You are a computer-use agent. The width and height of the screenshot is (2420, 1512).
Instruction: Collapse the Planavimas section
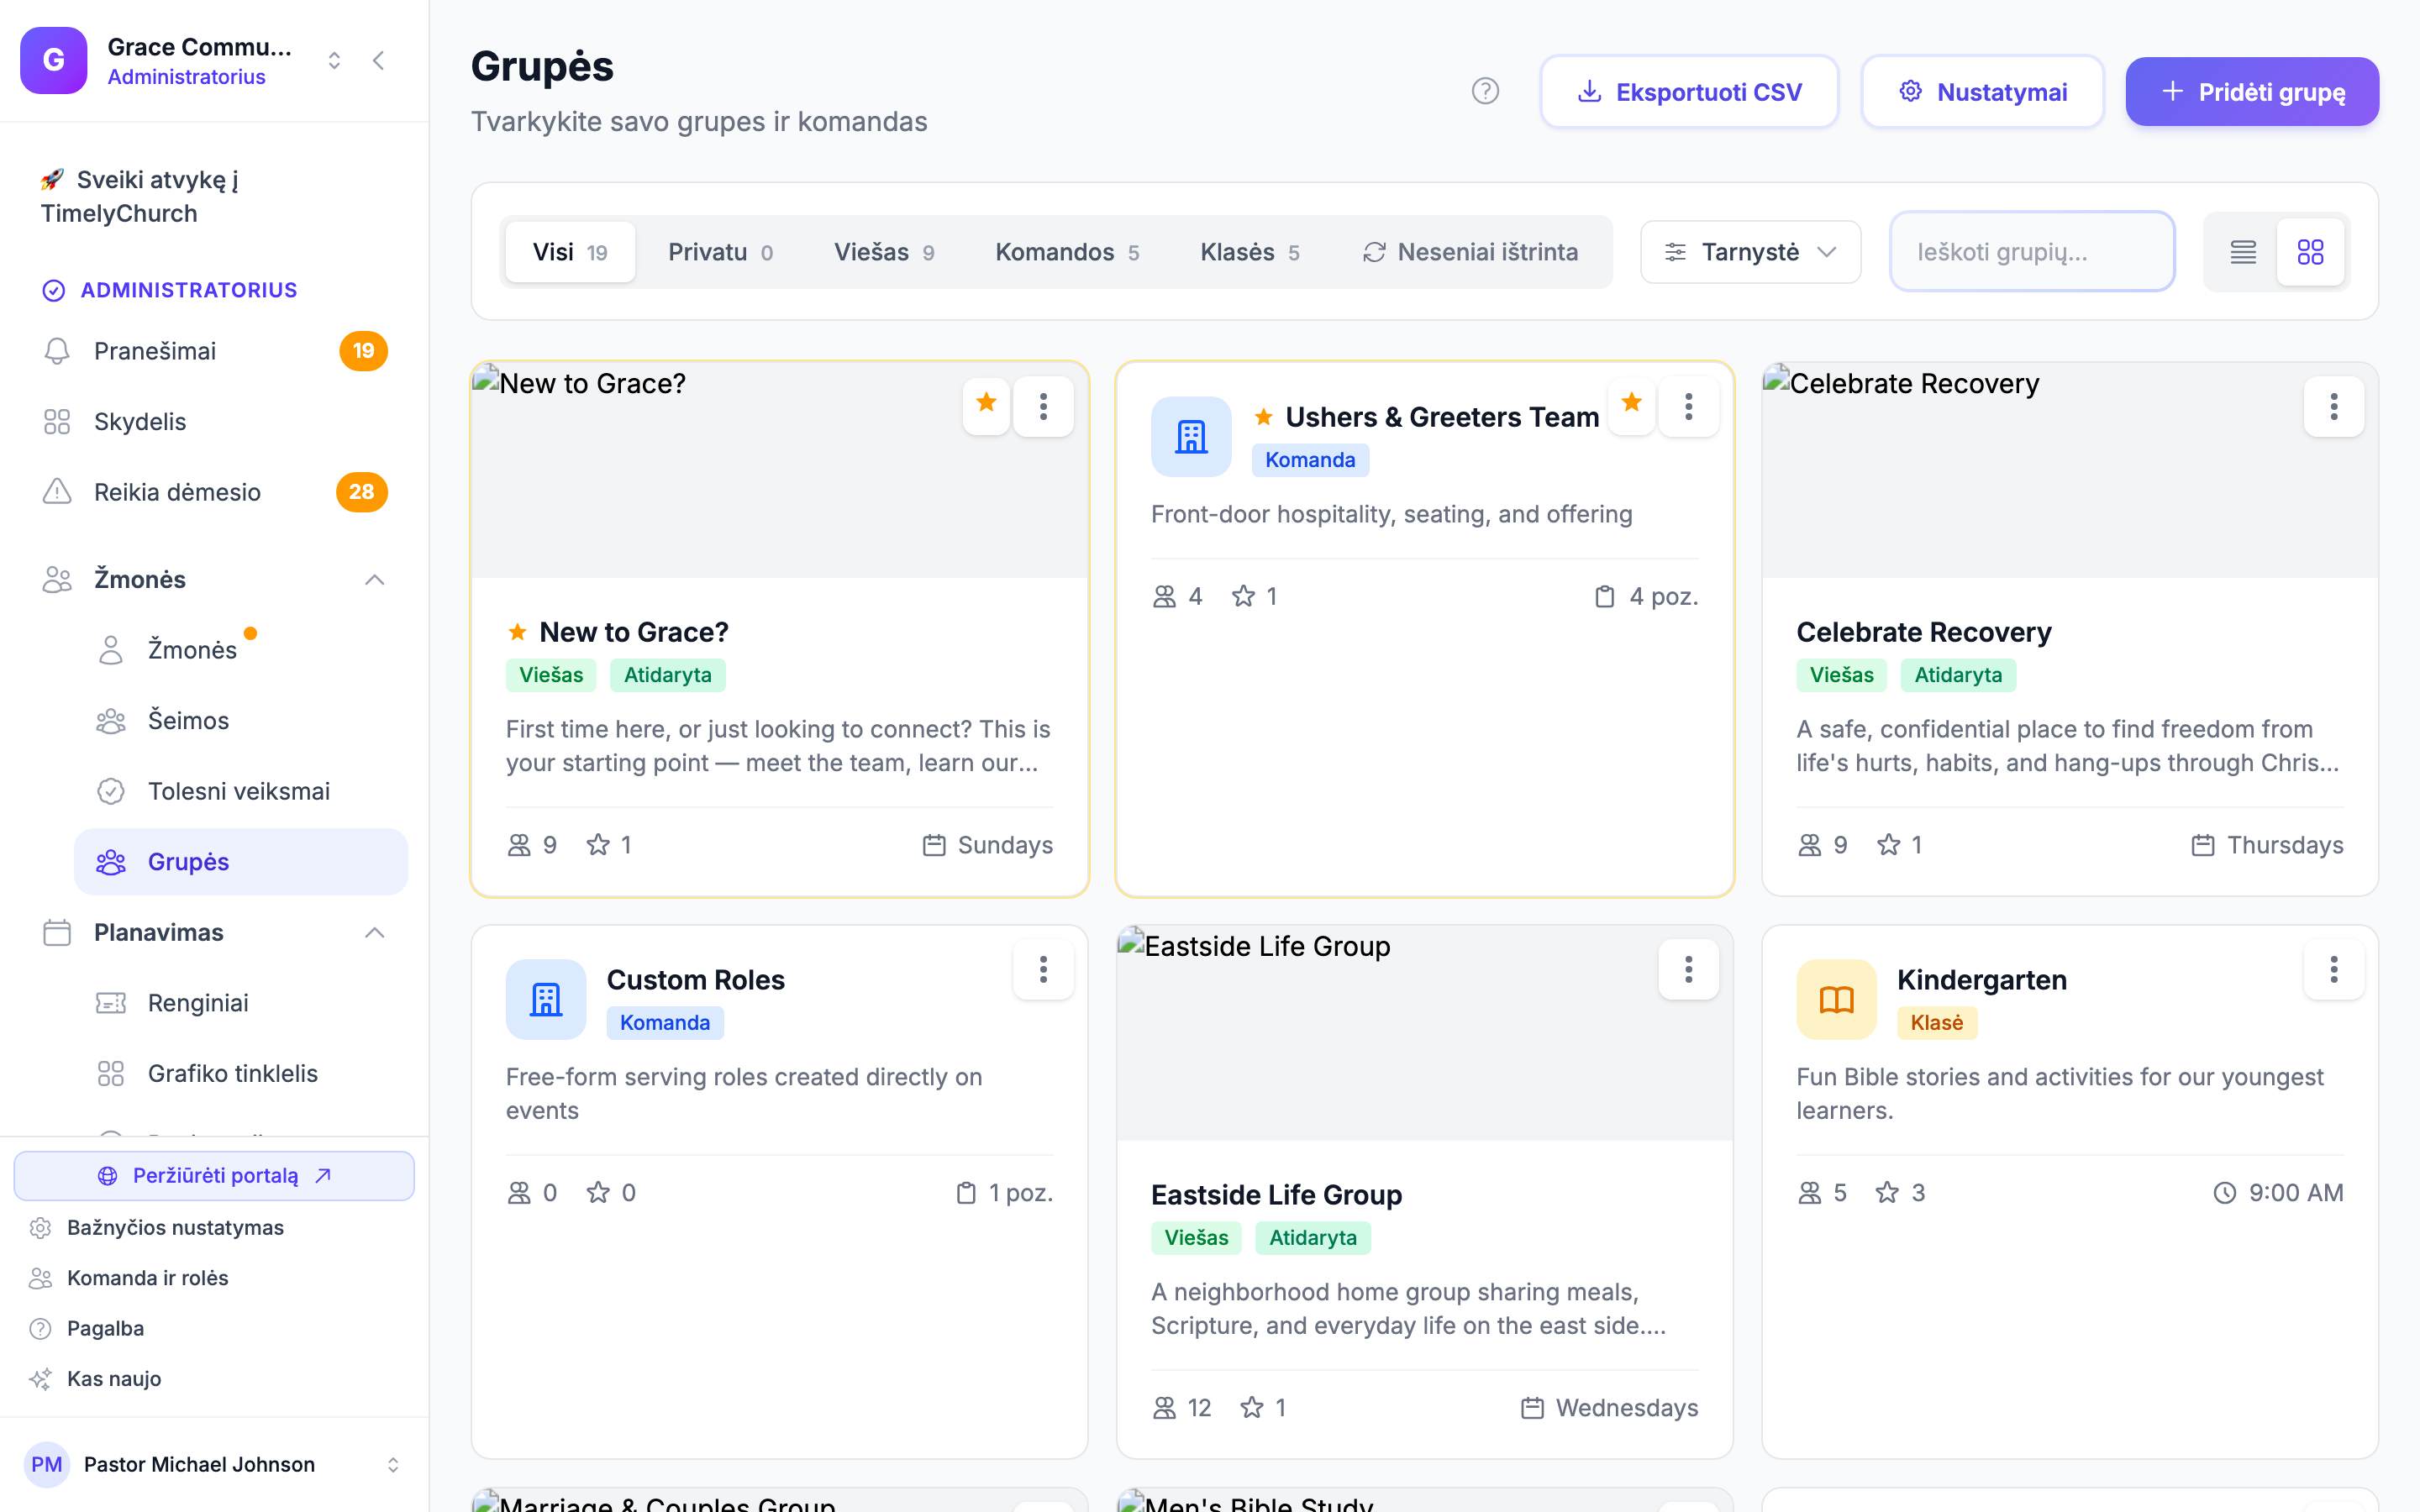pyautogui.click(x=374, y=933)
